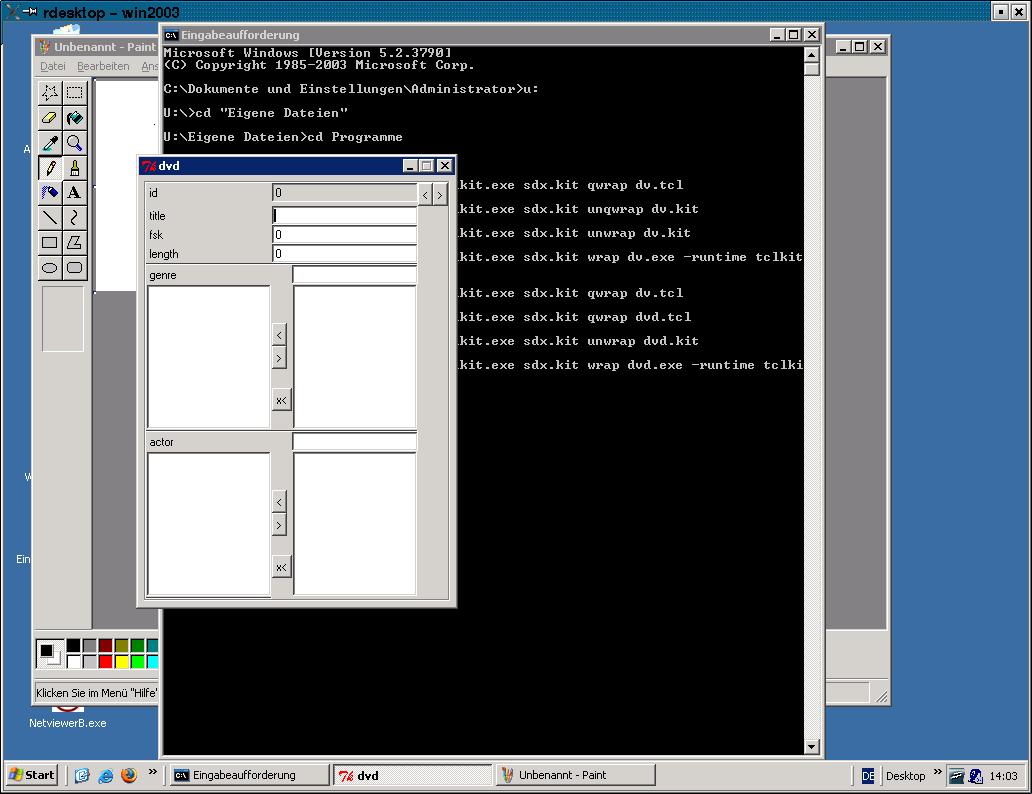This screenshot has height=794, width=1032.
Task: Click the dvd window Tk feather icon
Action: [149, 166]
